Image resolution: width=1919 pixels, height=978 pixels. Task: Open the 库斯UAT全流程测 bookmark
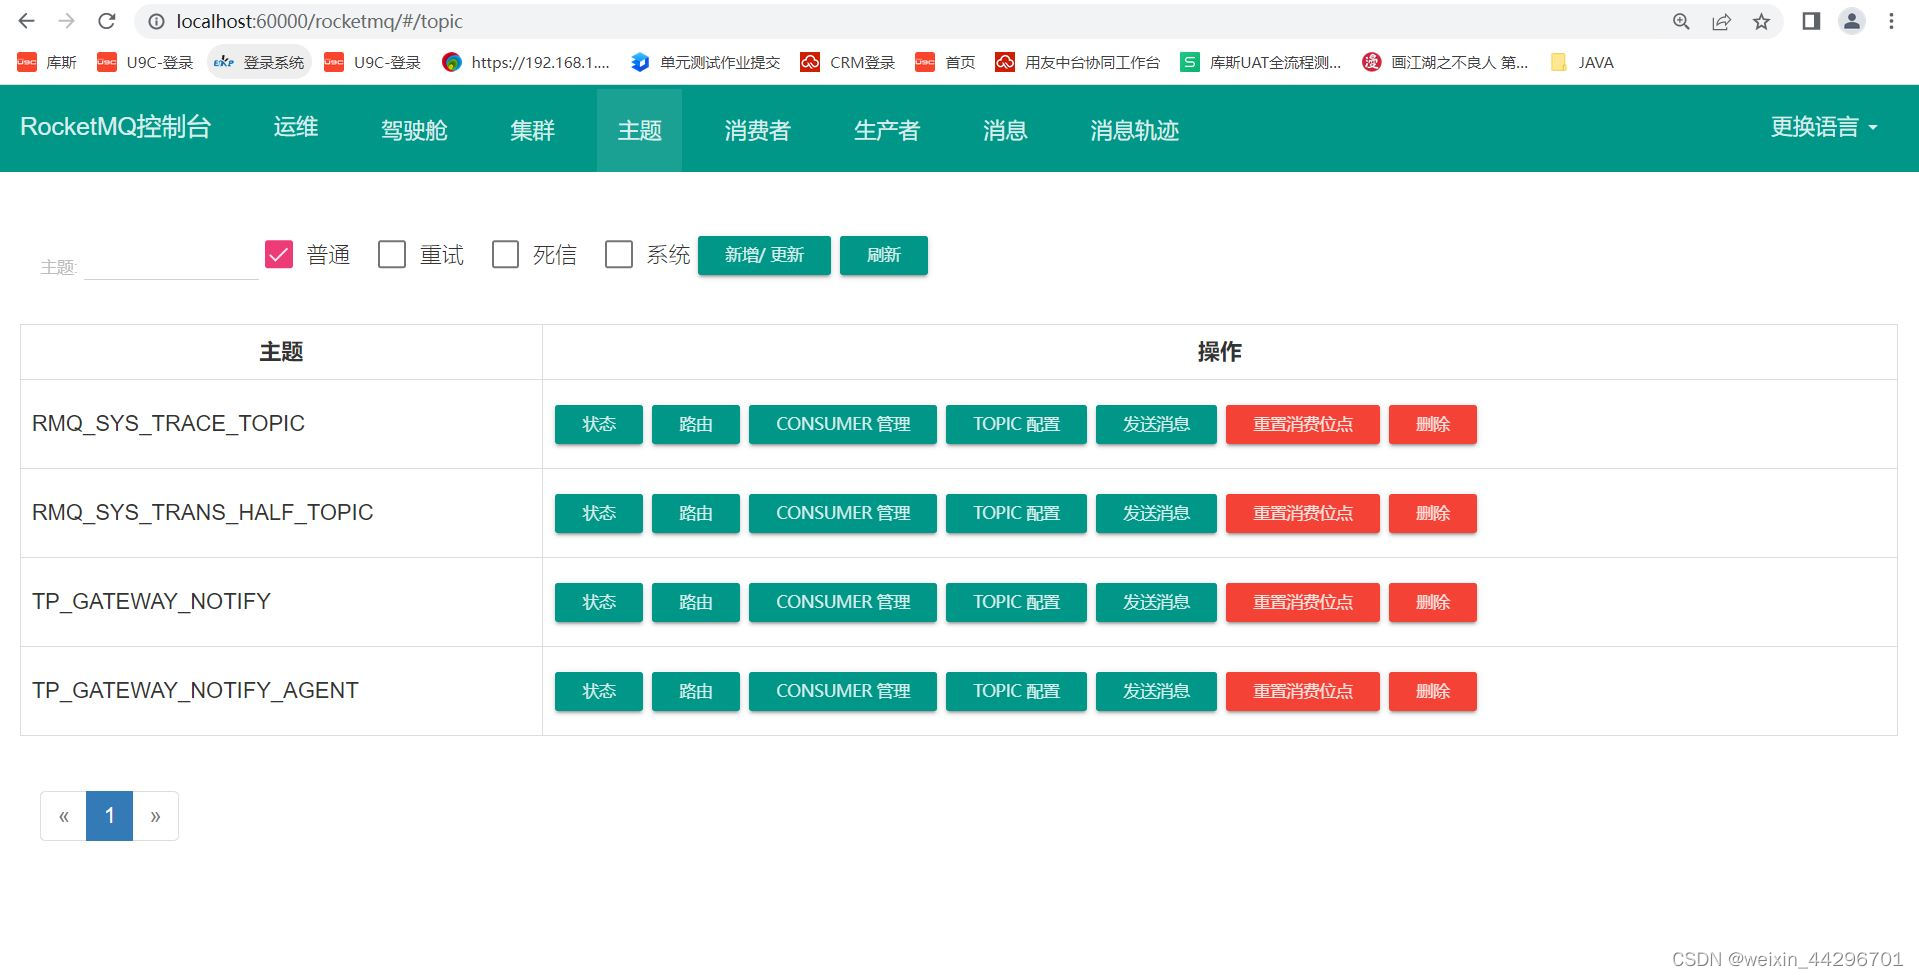coord(1261,62)
